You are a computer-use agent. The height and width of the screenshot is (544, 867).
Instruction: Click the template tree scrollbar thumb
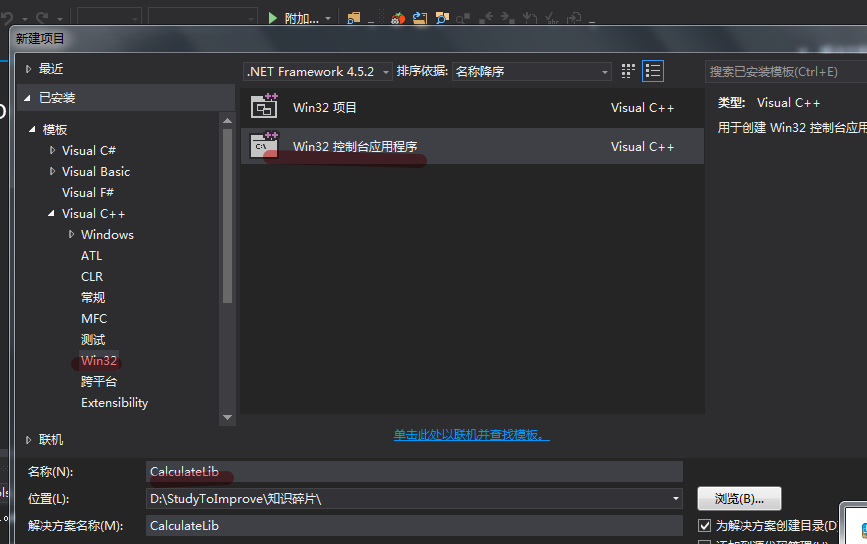(x=227, y=216)
